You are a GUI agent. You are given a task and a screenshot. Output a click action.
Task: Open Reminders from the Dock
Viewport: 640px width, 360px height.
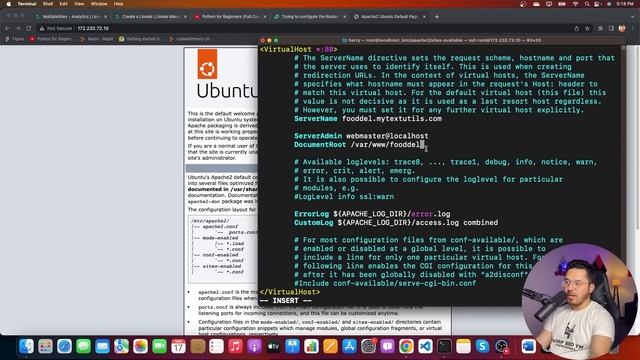(x=216, y=347)
